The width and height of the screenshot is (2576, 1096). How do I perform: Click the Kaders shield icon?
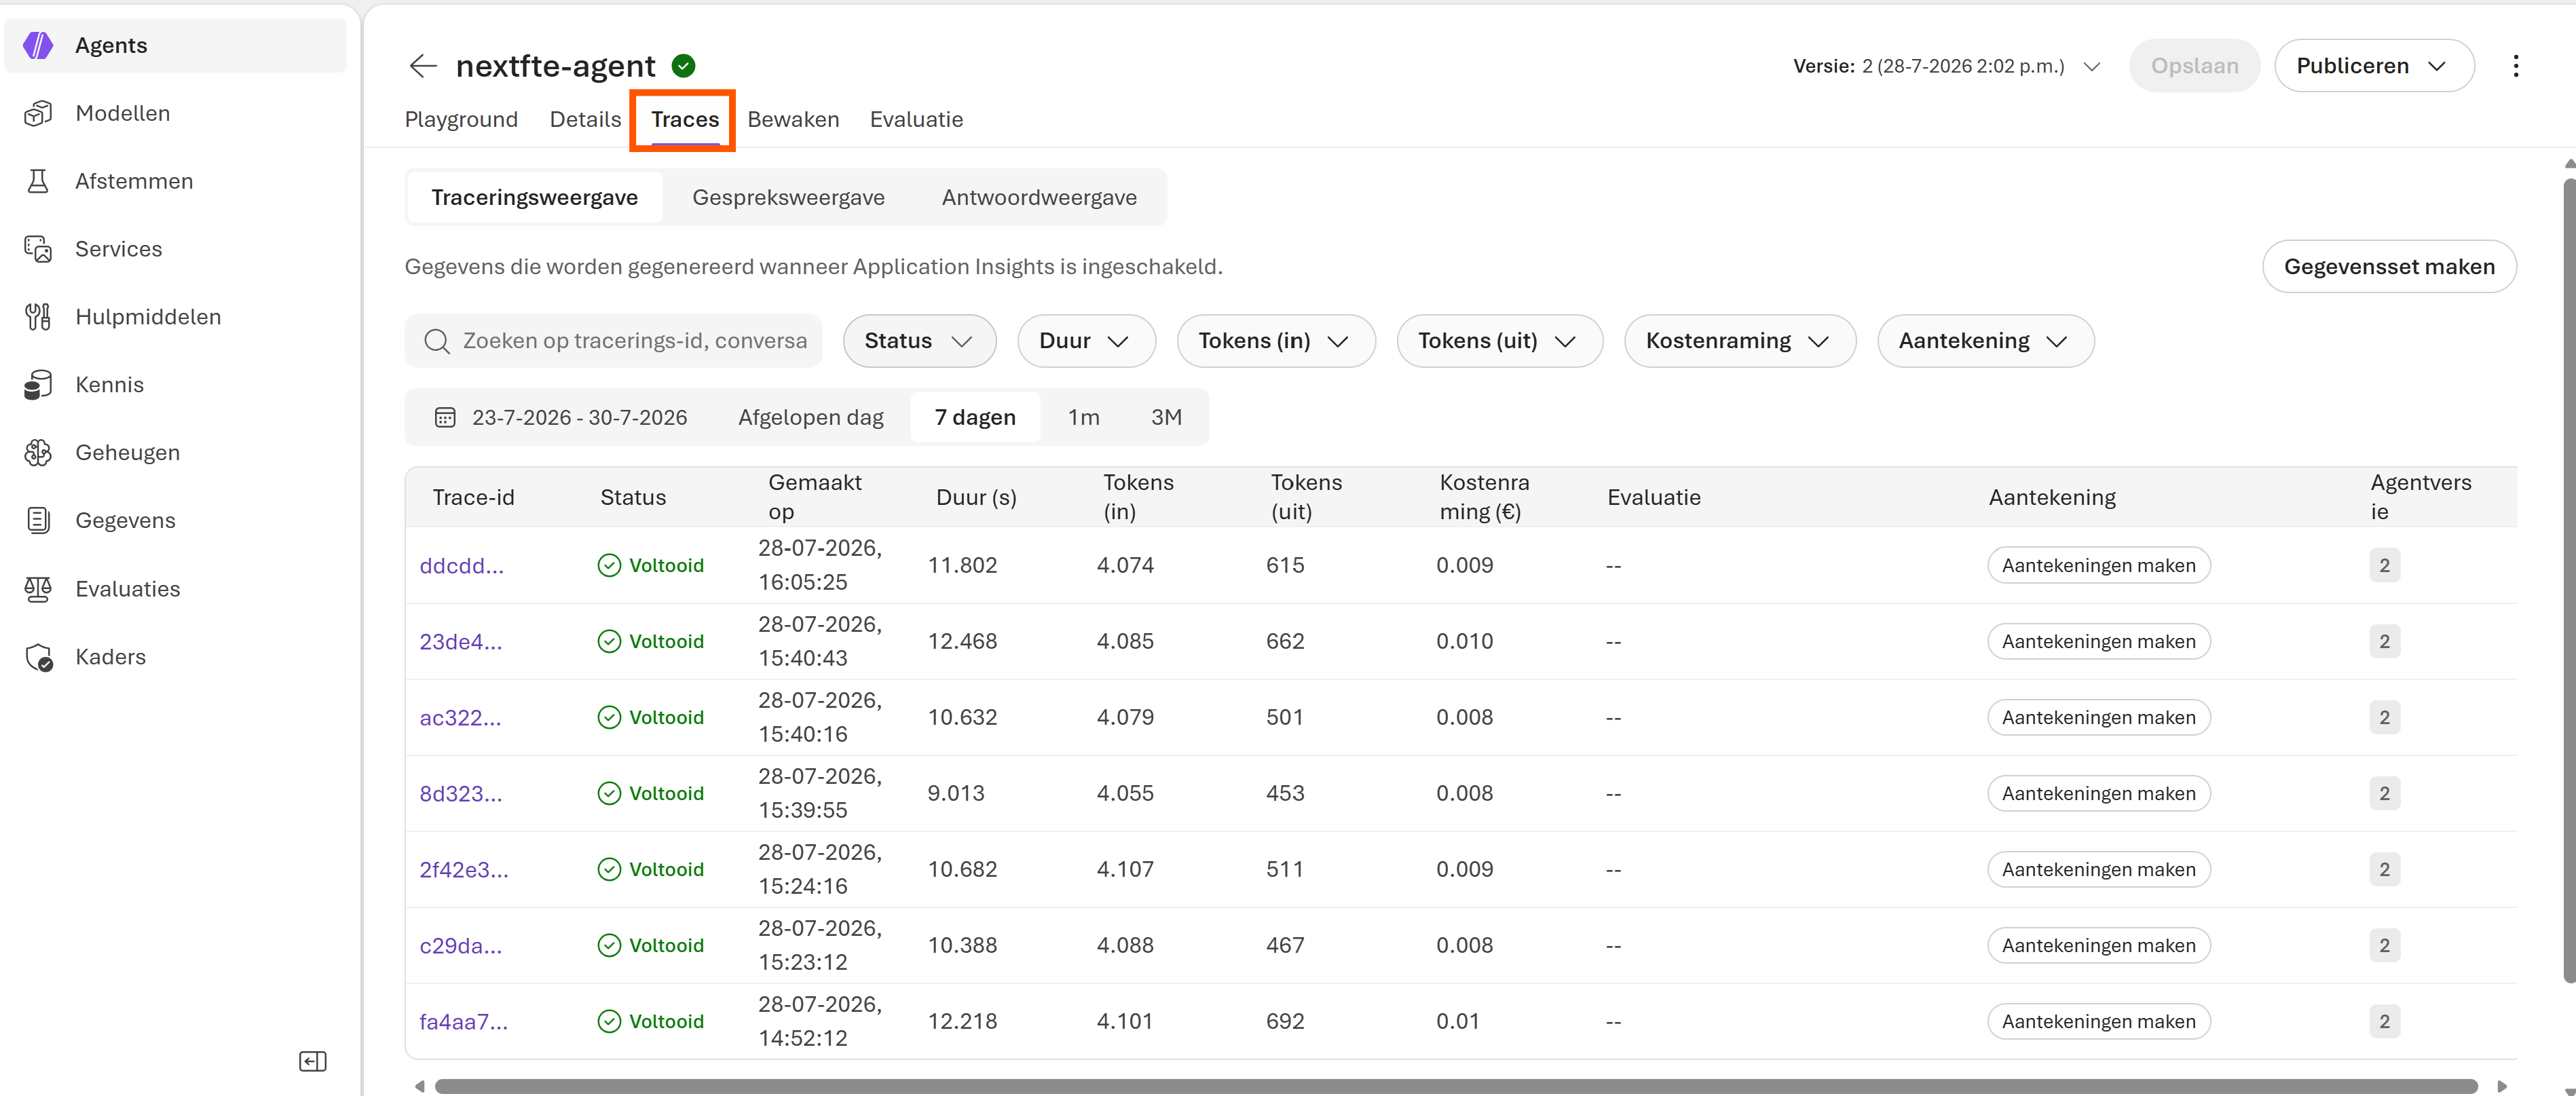(39, 657)
